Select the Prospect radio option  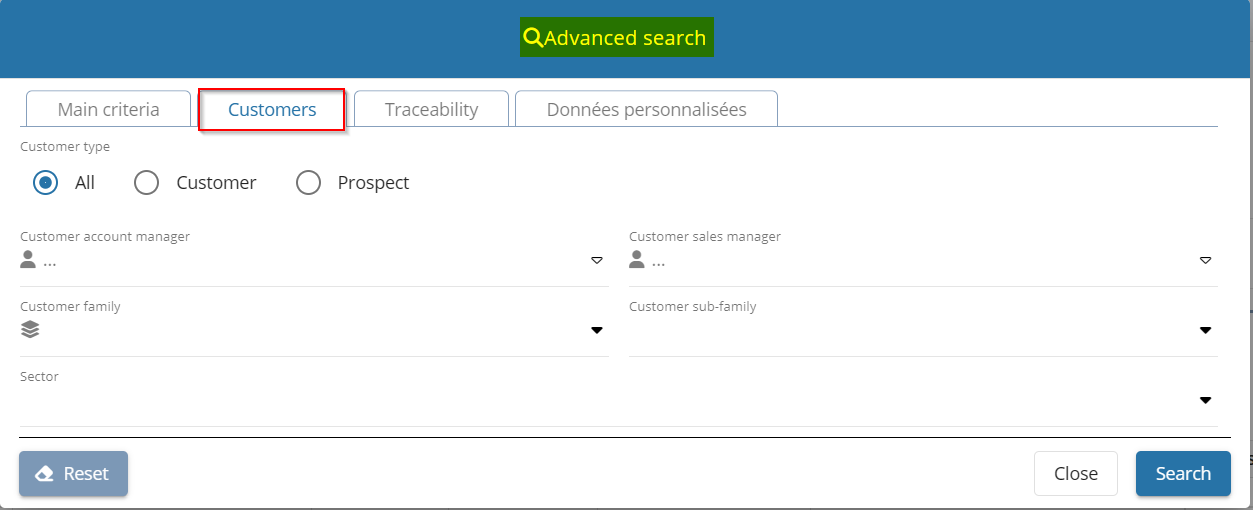click(308, 183)
